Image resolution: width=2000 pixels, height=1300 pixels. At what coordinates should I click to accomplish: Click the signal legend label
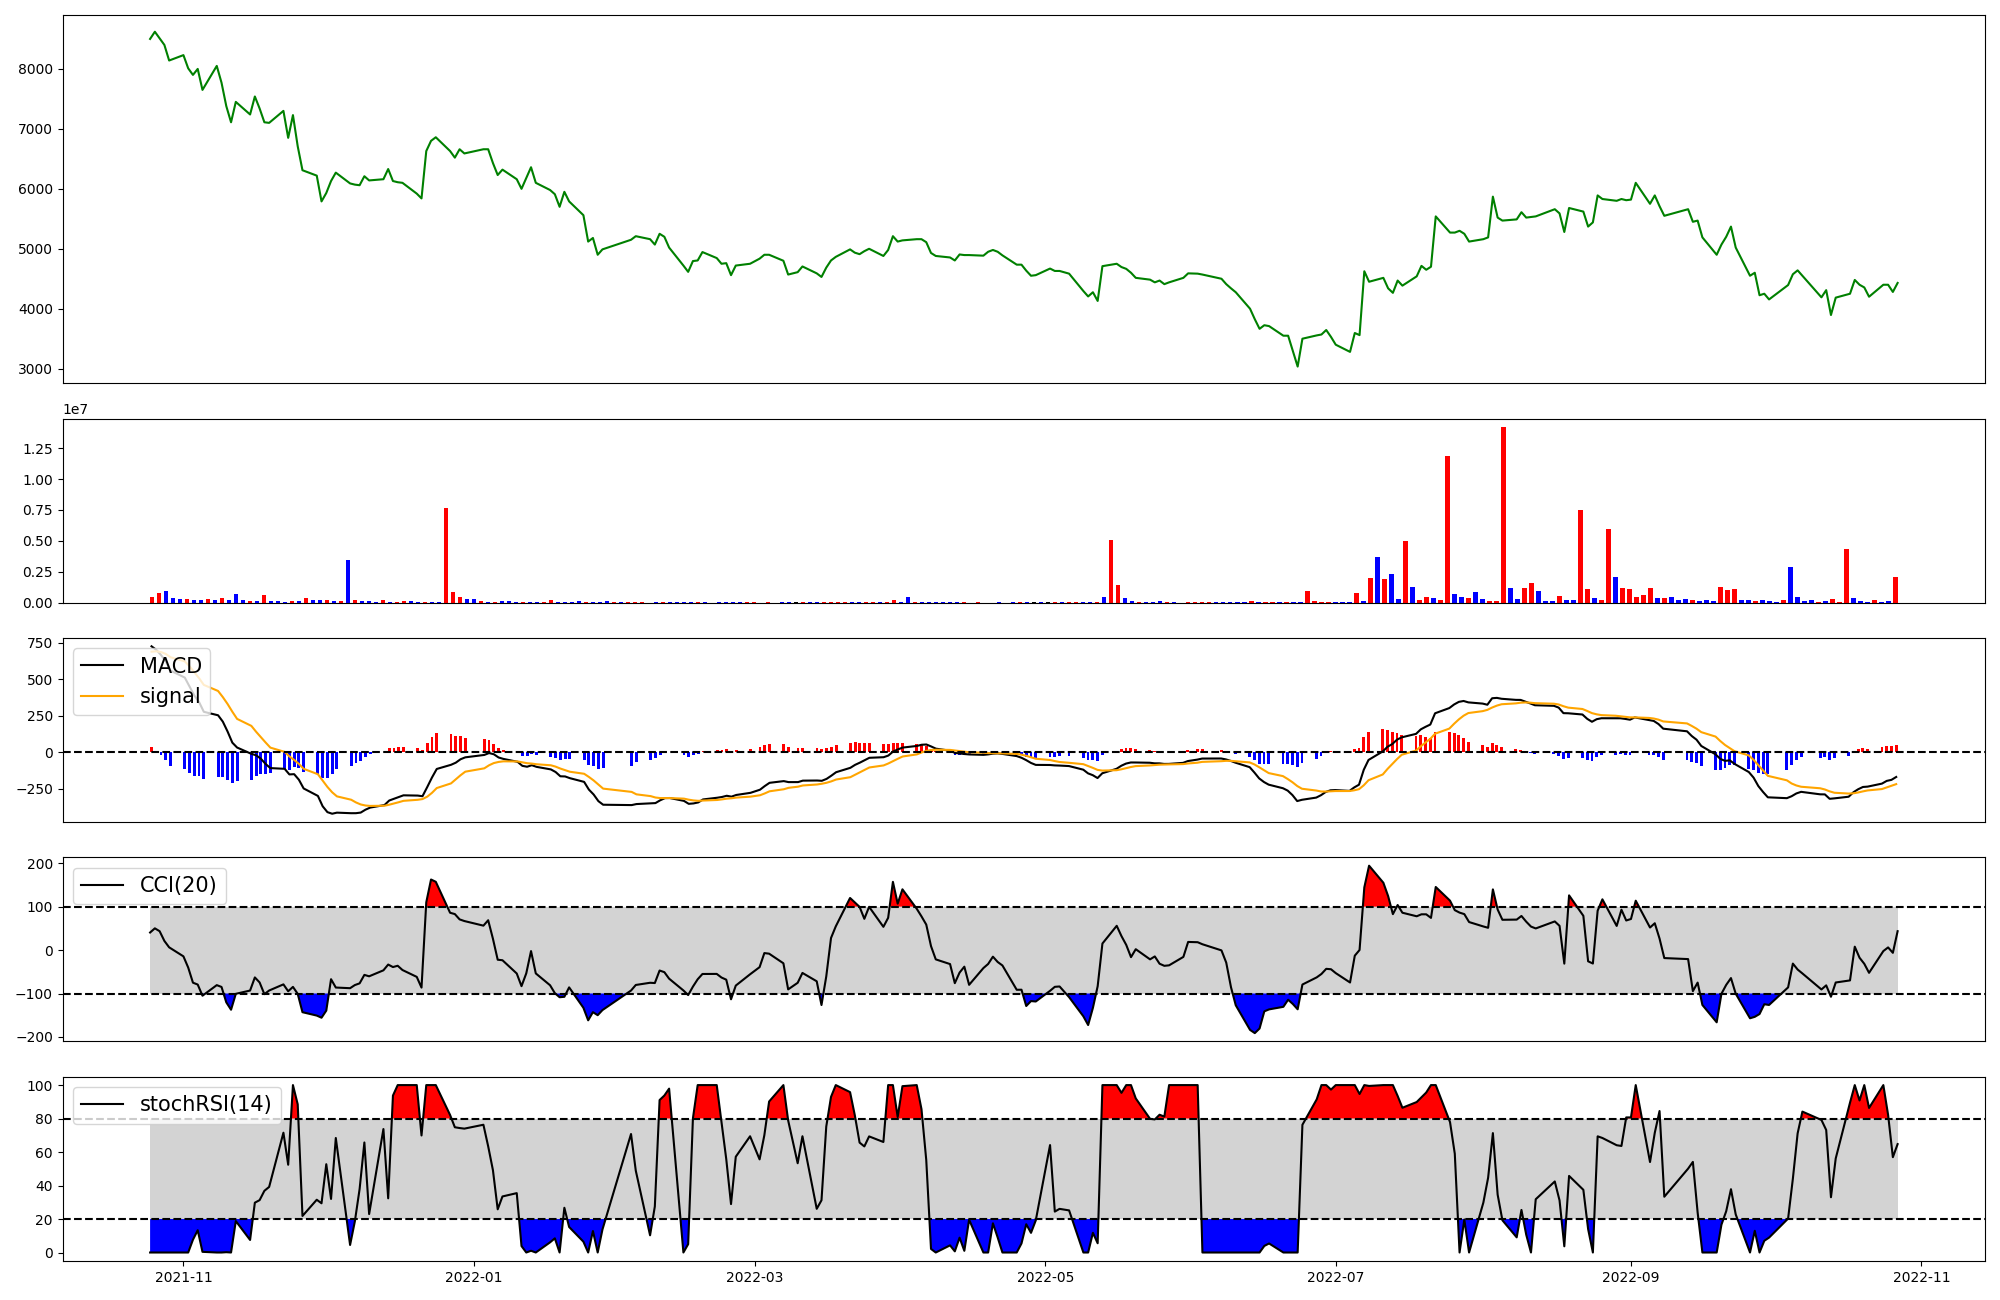point(170,696)
